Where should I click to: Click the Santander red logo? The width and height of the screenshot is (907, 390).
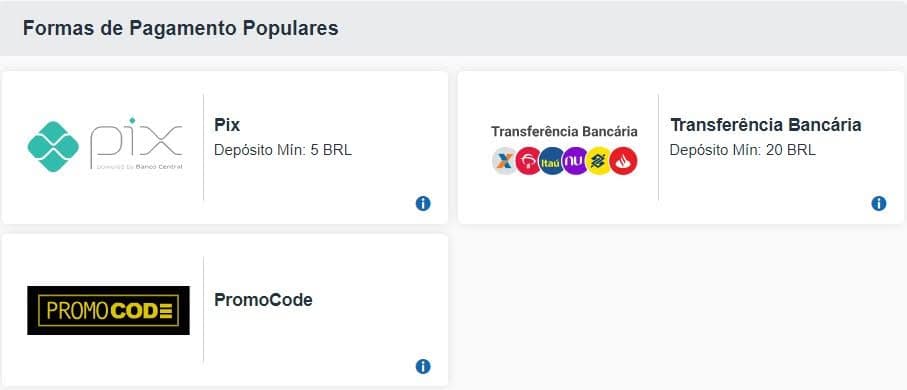624,161
